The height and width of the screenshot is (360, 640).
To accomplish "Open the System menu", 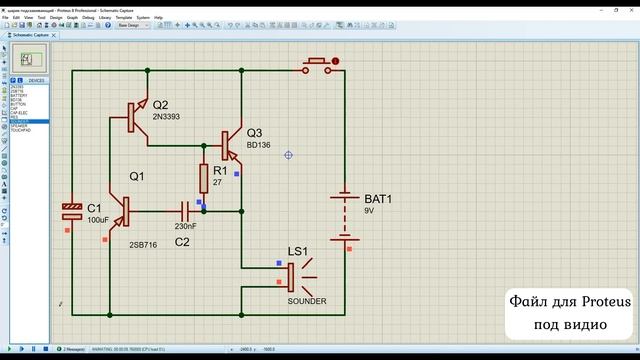I will tap(143, 18).
